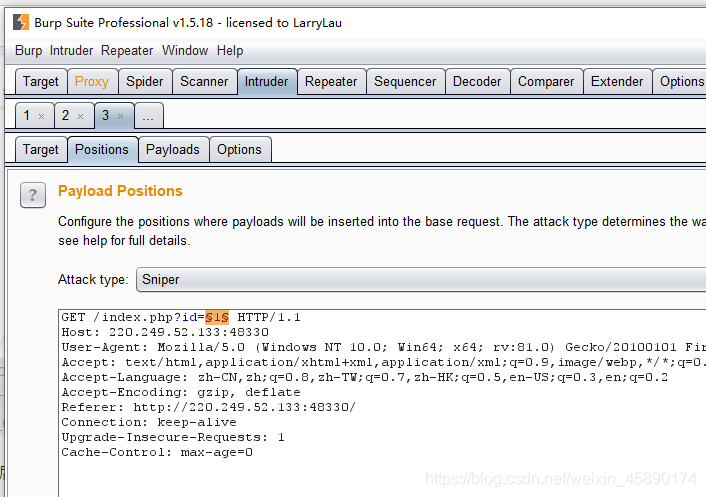This screenshot has height=497, width=706.
Task: Open the Burp menu
Action: (28, 50)
